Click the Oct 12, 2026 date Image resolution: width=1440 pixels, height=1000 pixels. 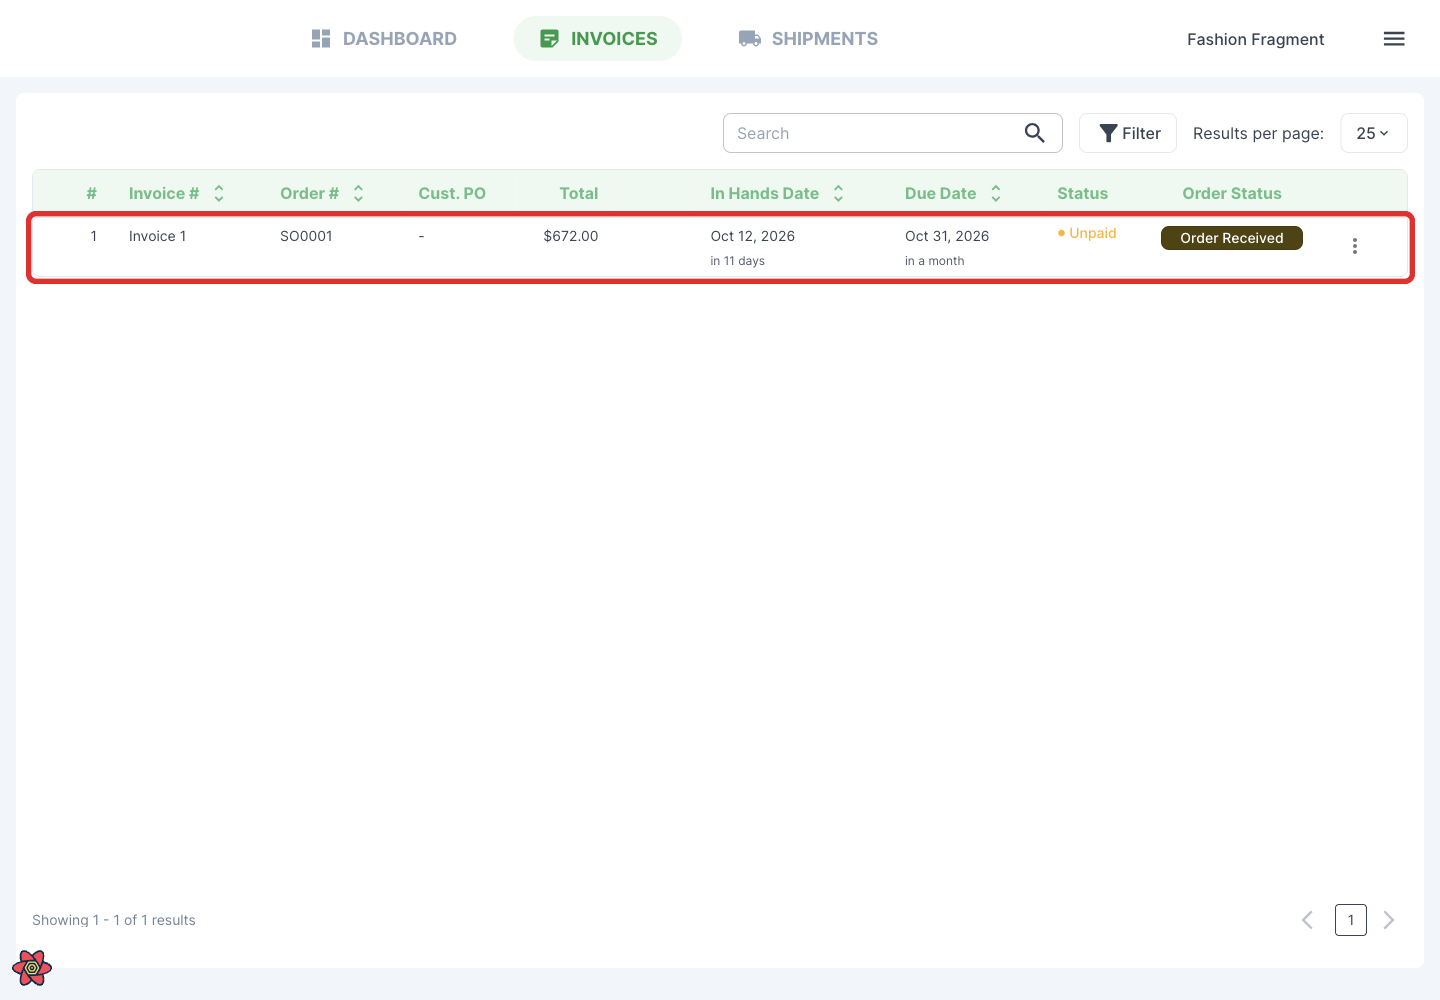pos(753,236)
